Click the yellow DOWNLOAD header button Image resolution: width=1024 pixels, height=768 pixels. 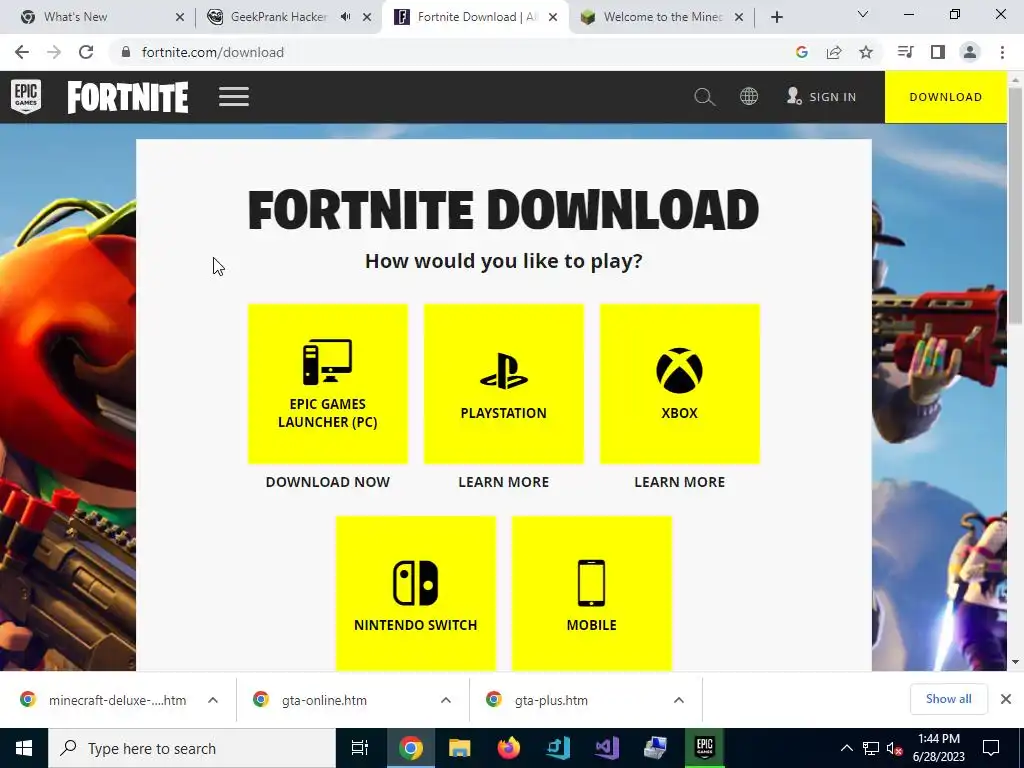pyautogui.click(x=946, y=97)
